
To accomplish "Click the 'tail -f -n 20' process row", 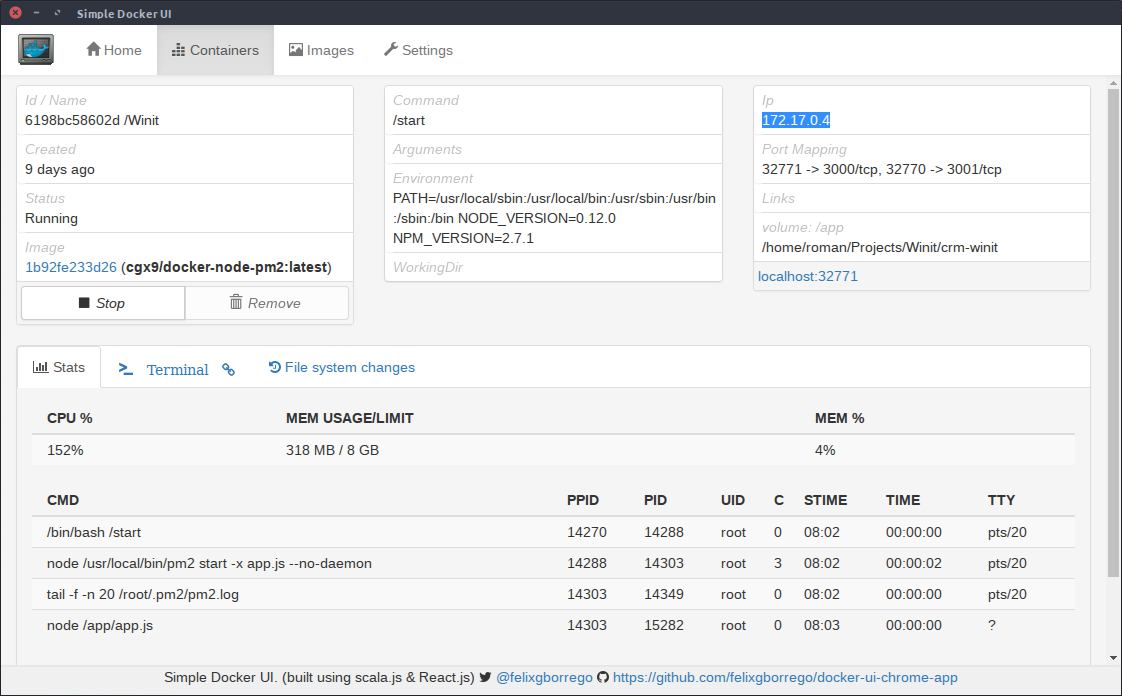I will [553, 594].
